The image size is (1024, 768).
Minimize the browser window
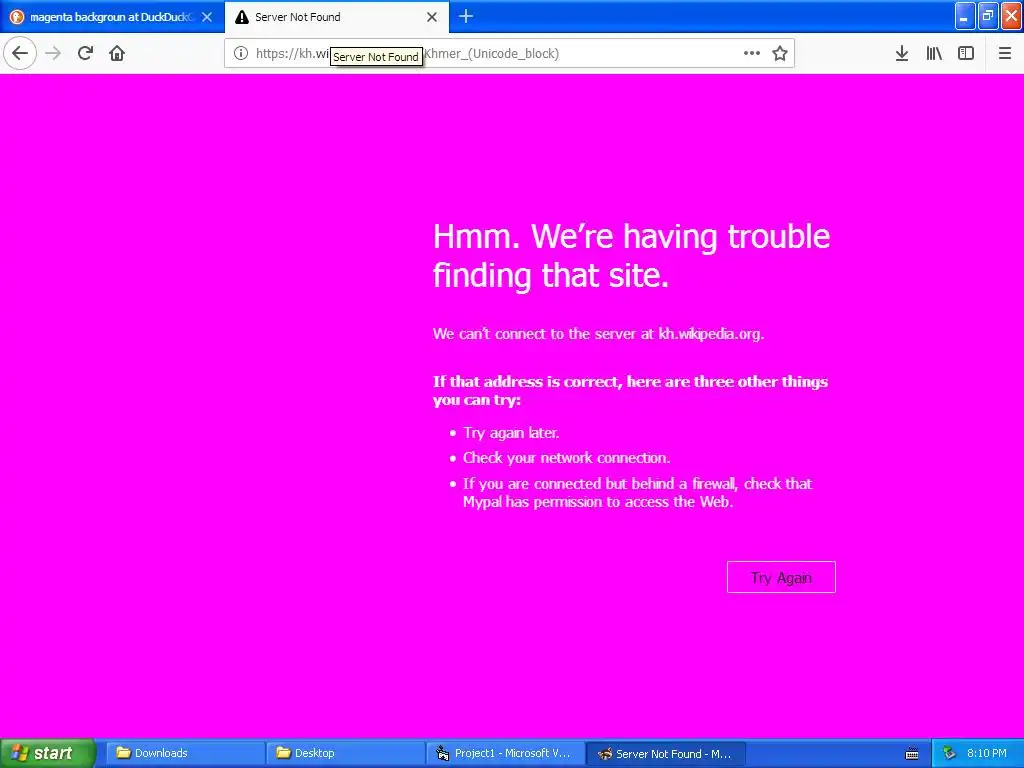tap(965, 16)
